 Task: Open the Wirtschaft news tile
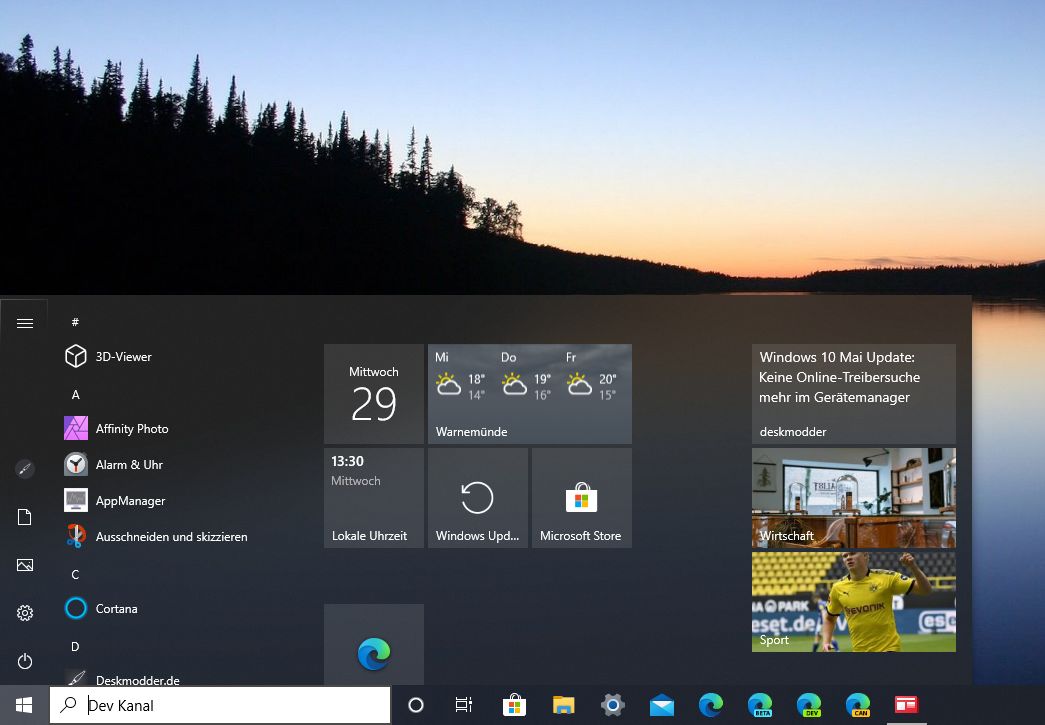[x=854, y=498]
